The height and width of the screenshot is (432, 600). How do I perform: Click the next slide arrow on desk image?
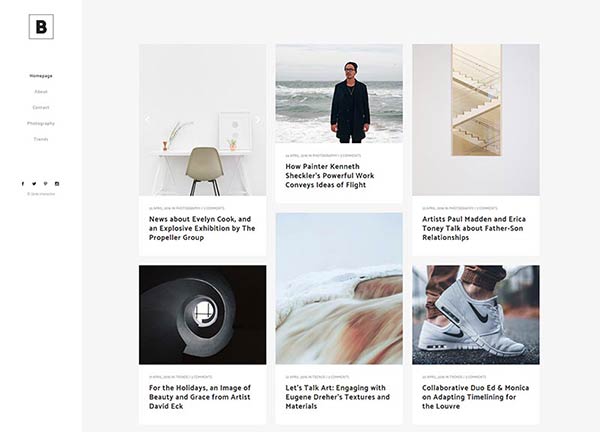click(x=258, y=119)
